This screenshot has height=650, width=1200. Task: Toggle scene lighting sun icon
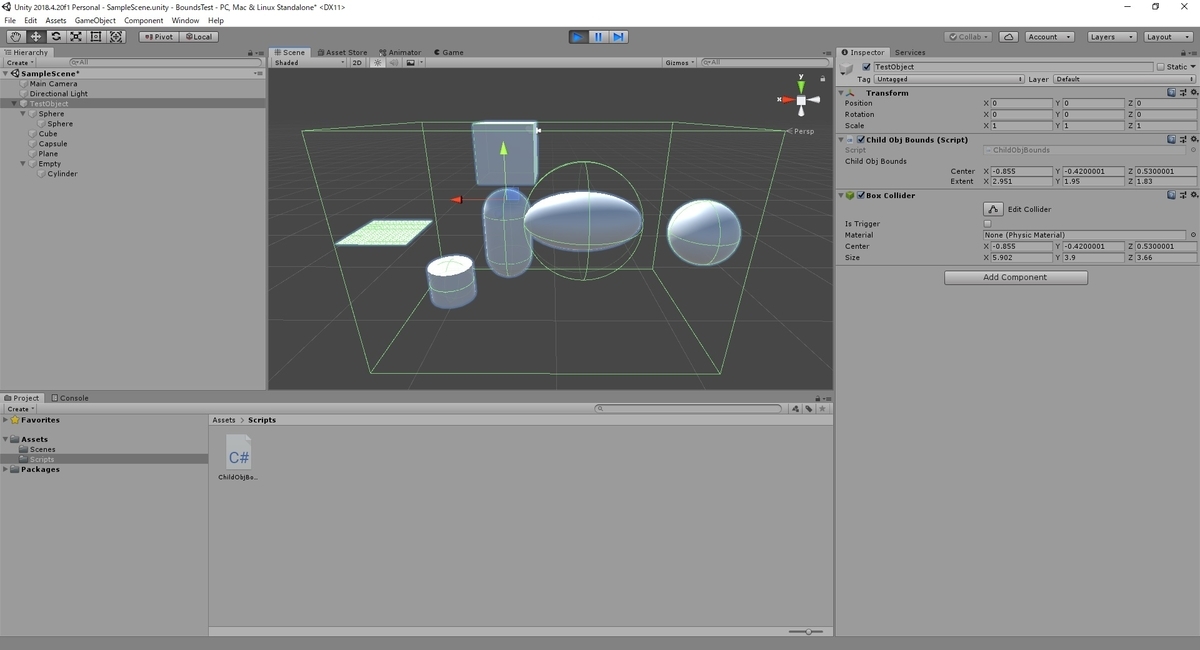pos(378,62)
